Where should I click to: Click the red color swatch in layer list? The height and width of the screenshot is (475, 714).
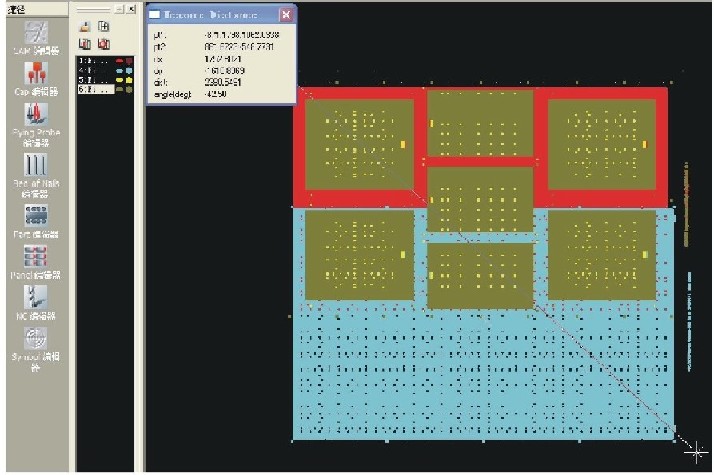click(120, 61)
